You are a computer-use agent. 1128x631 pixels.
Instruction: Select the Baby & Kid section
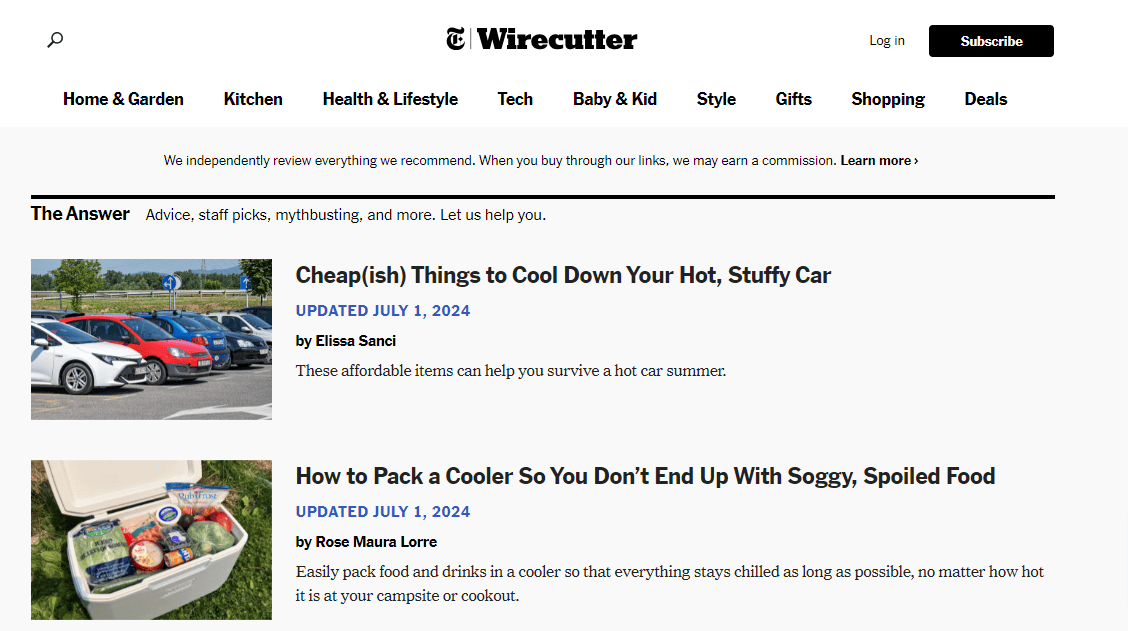(x=614, y=99)
